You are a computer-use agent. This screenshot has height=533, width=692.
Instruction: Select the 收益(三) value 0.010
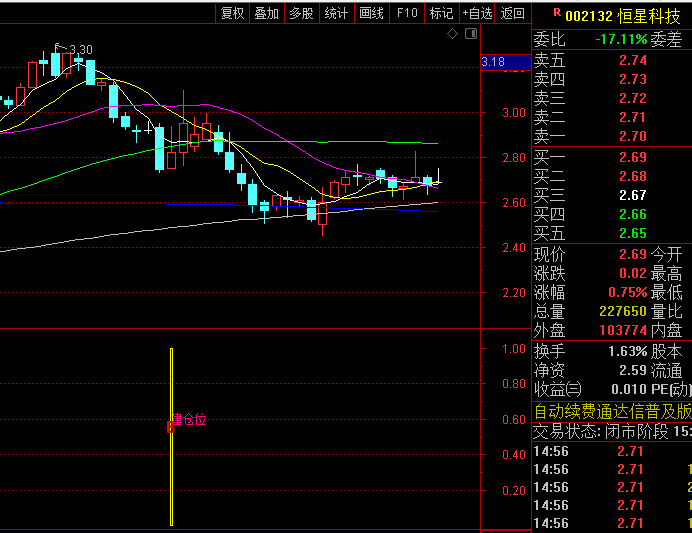pos(629,389)
